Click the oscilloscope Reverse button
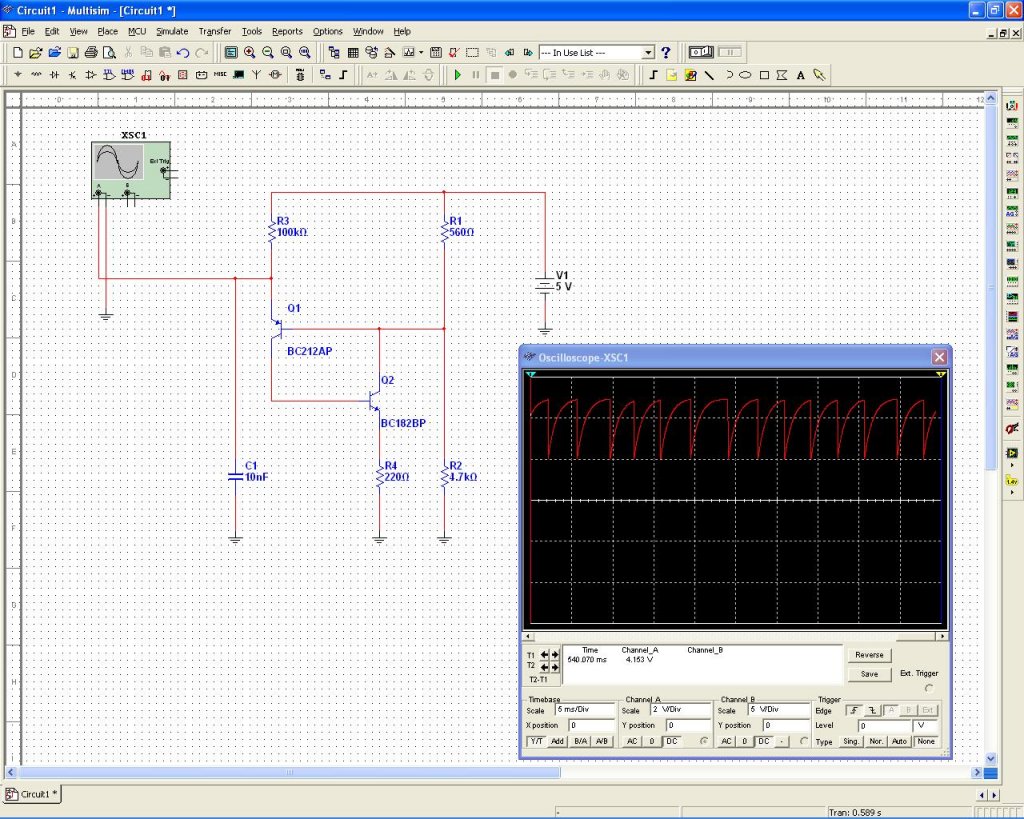This screenshot has width=1024, height=819. (869, 655)
